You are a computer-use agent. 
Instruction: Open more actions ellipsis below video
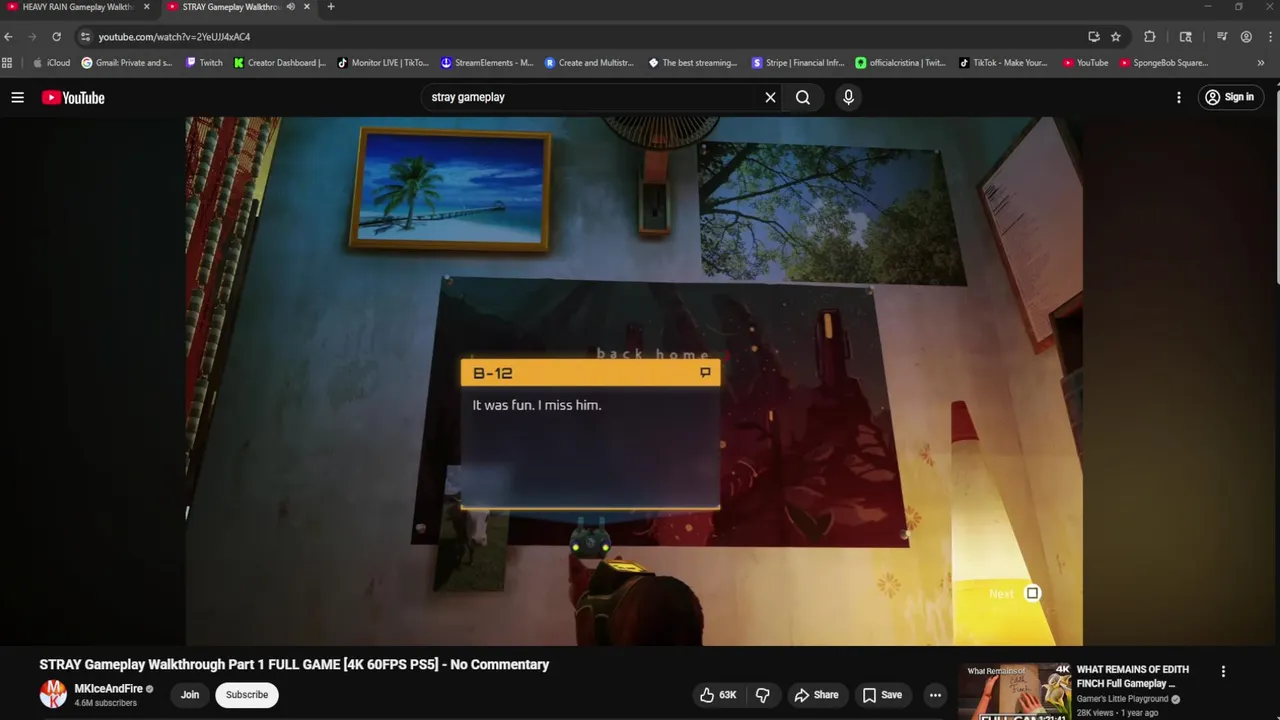point(935,695)
